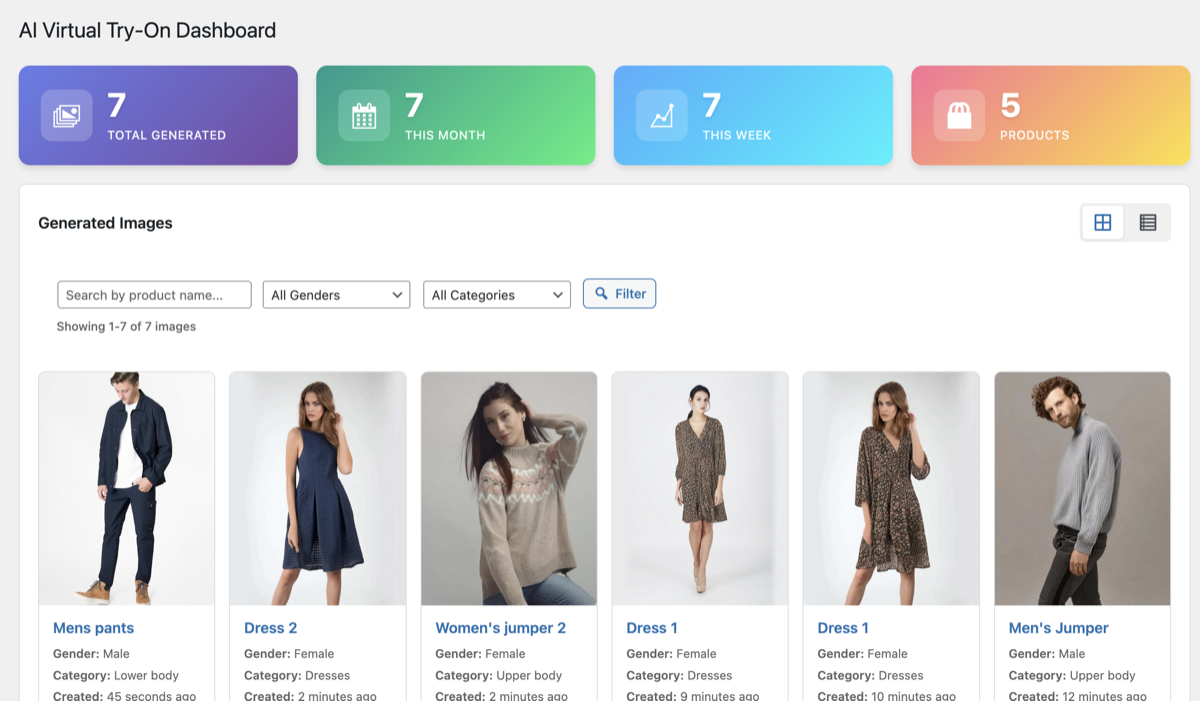Switch to list view of generated images

[x=1147, y=222]
